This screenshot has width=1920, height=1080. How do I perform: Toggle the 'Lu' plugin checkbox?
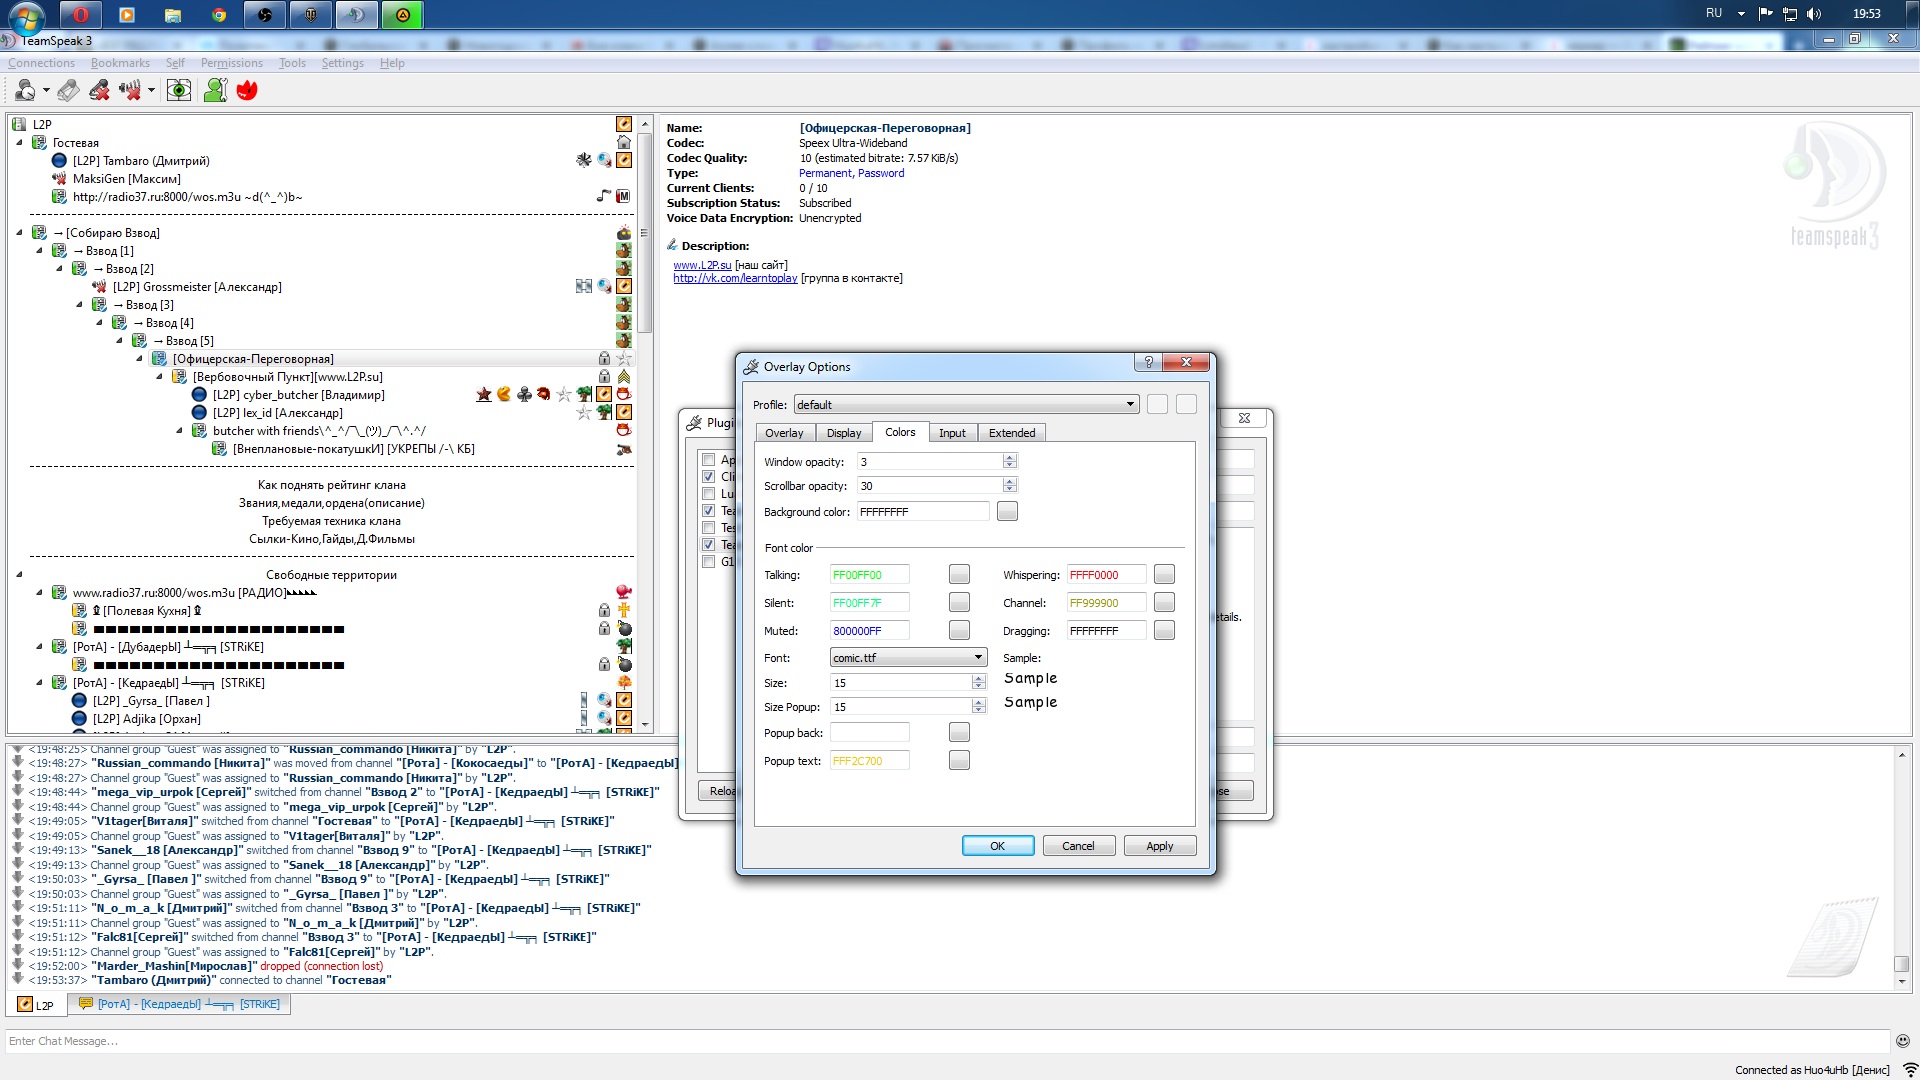(x=709, y=494)
